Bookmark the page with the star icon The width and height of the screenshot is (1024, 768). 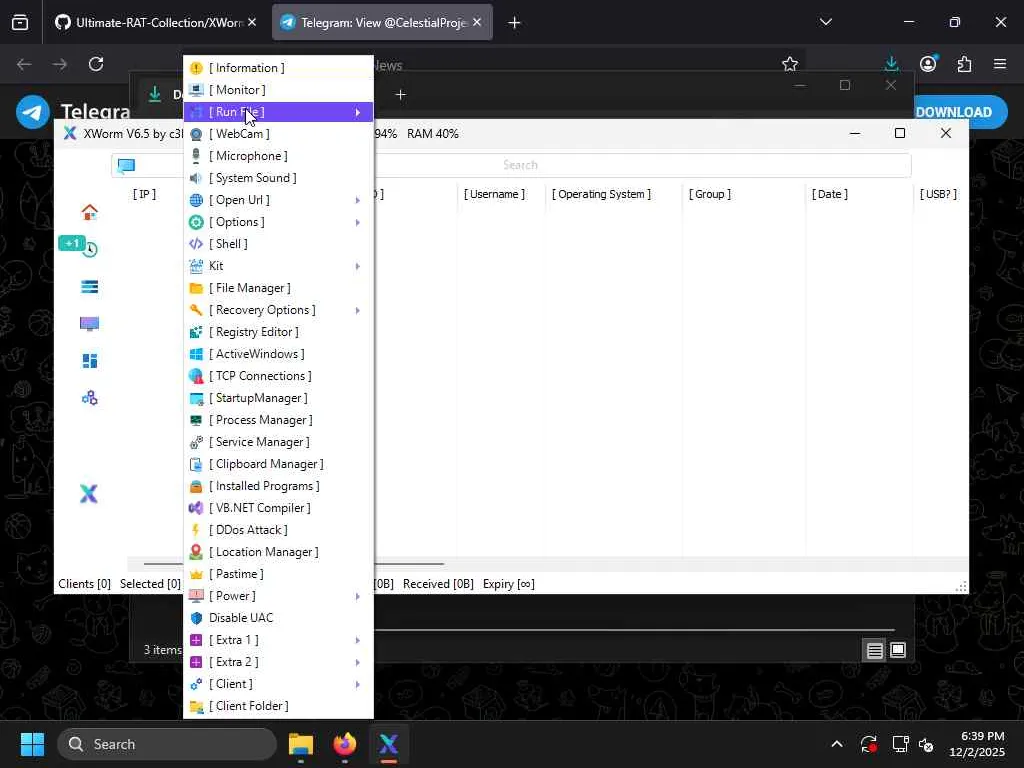[790, 64]
